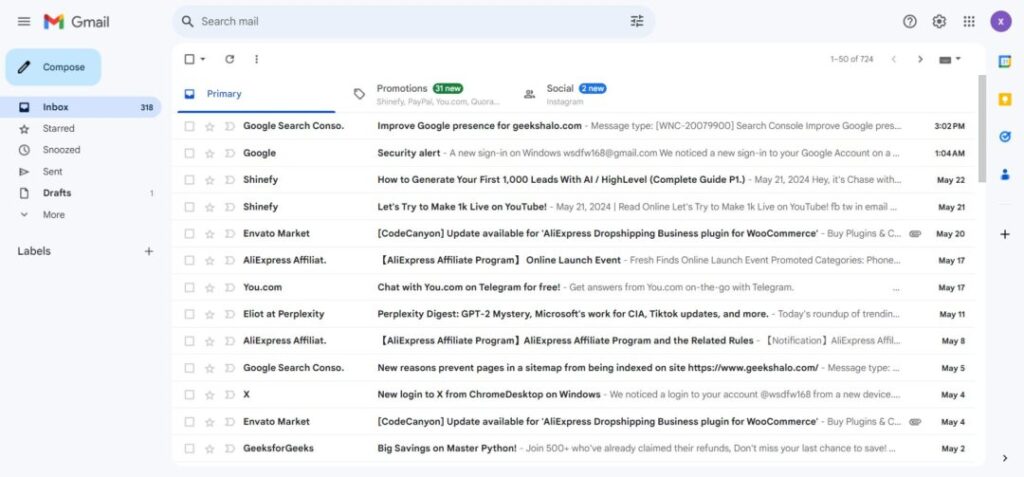Screen dimensions: 1024x477
Task: Open Google Keep side panel icon
Action: click(x=1004, y=99)
